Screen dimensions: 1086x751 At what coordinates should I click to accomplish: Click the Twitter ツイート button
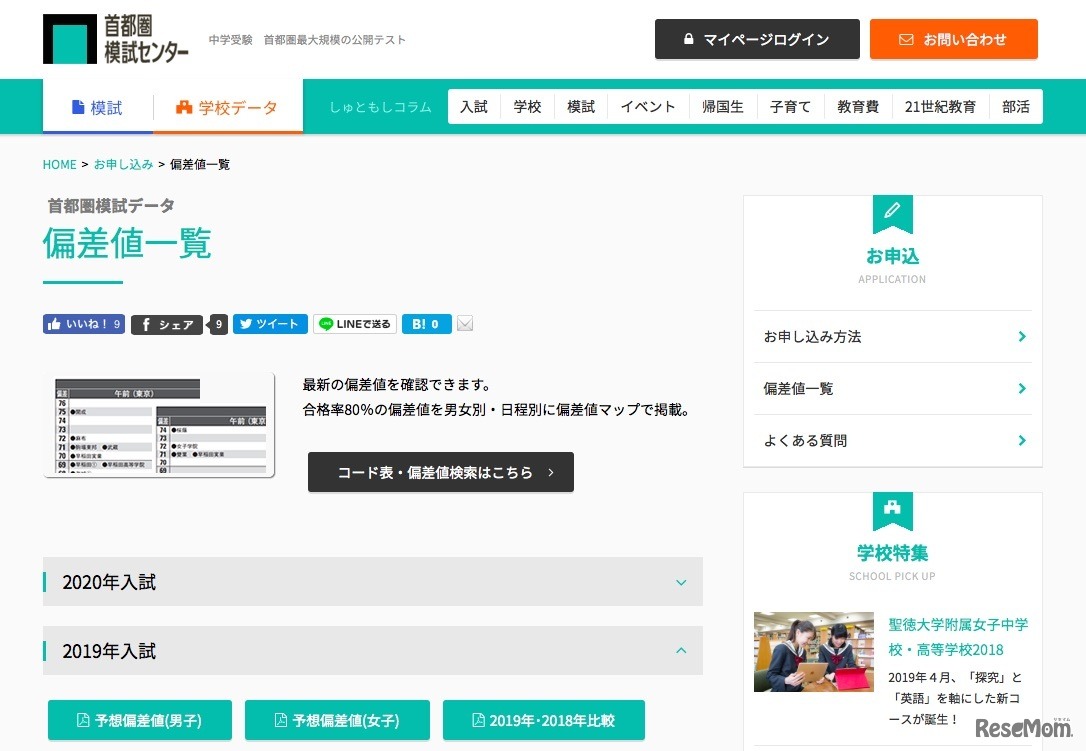click(x=270, y=324)
